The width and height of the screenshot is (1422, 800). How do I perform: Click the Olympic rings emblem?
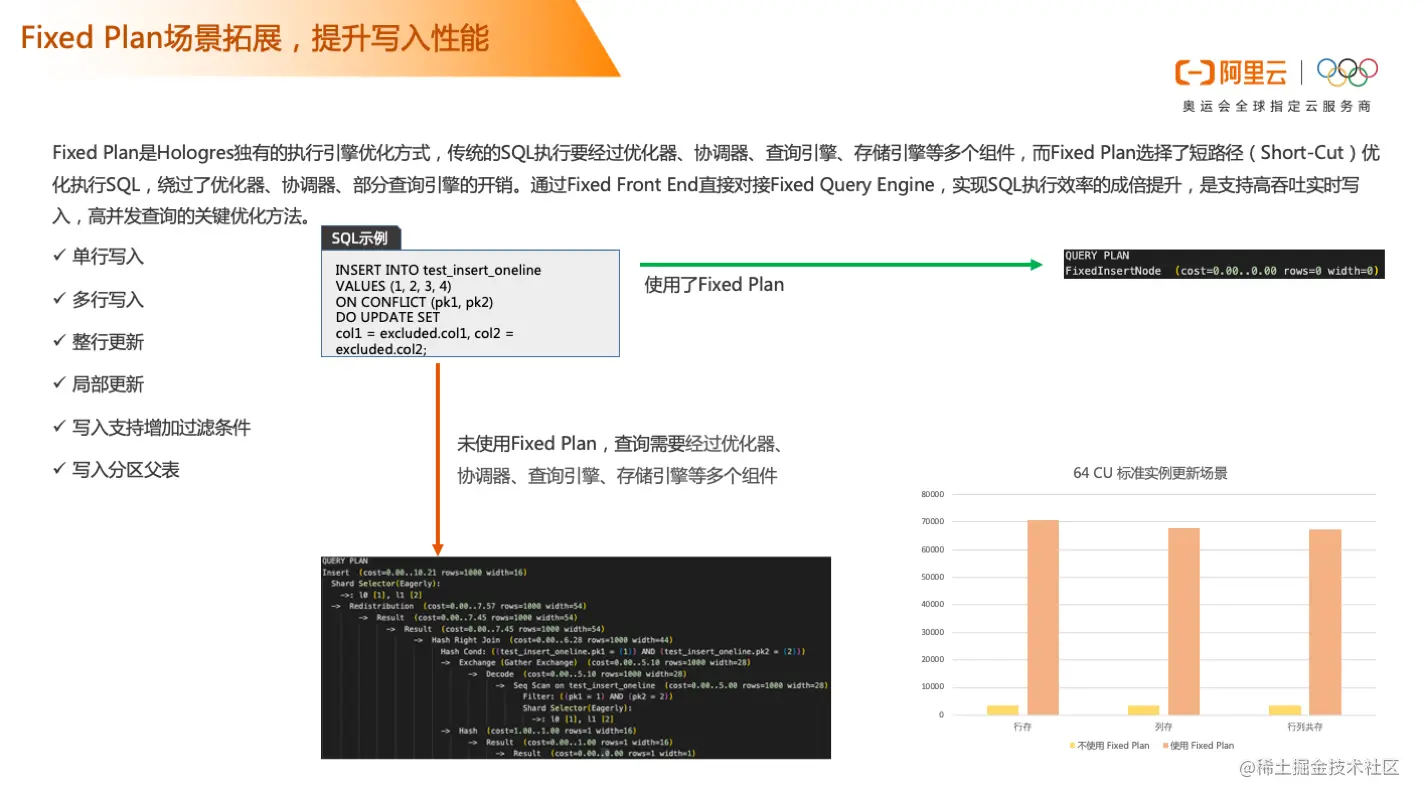pos(1347,72)
